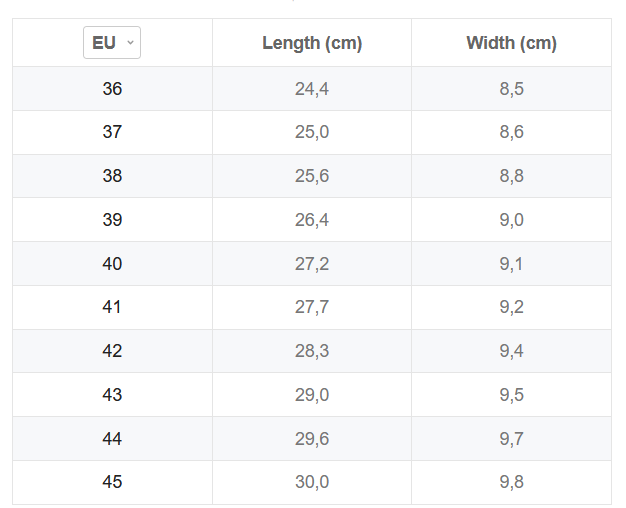Click EU size 40 cell
The image size is (626, 508).
click(x=112, y=264)
